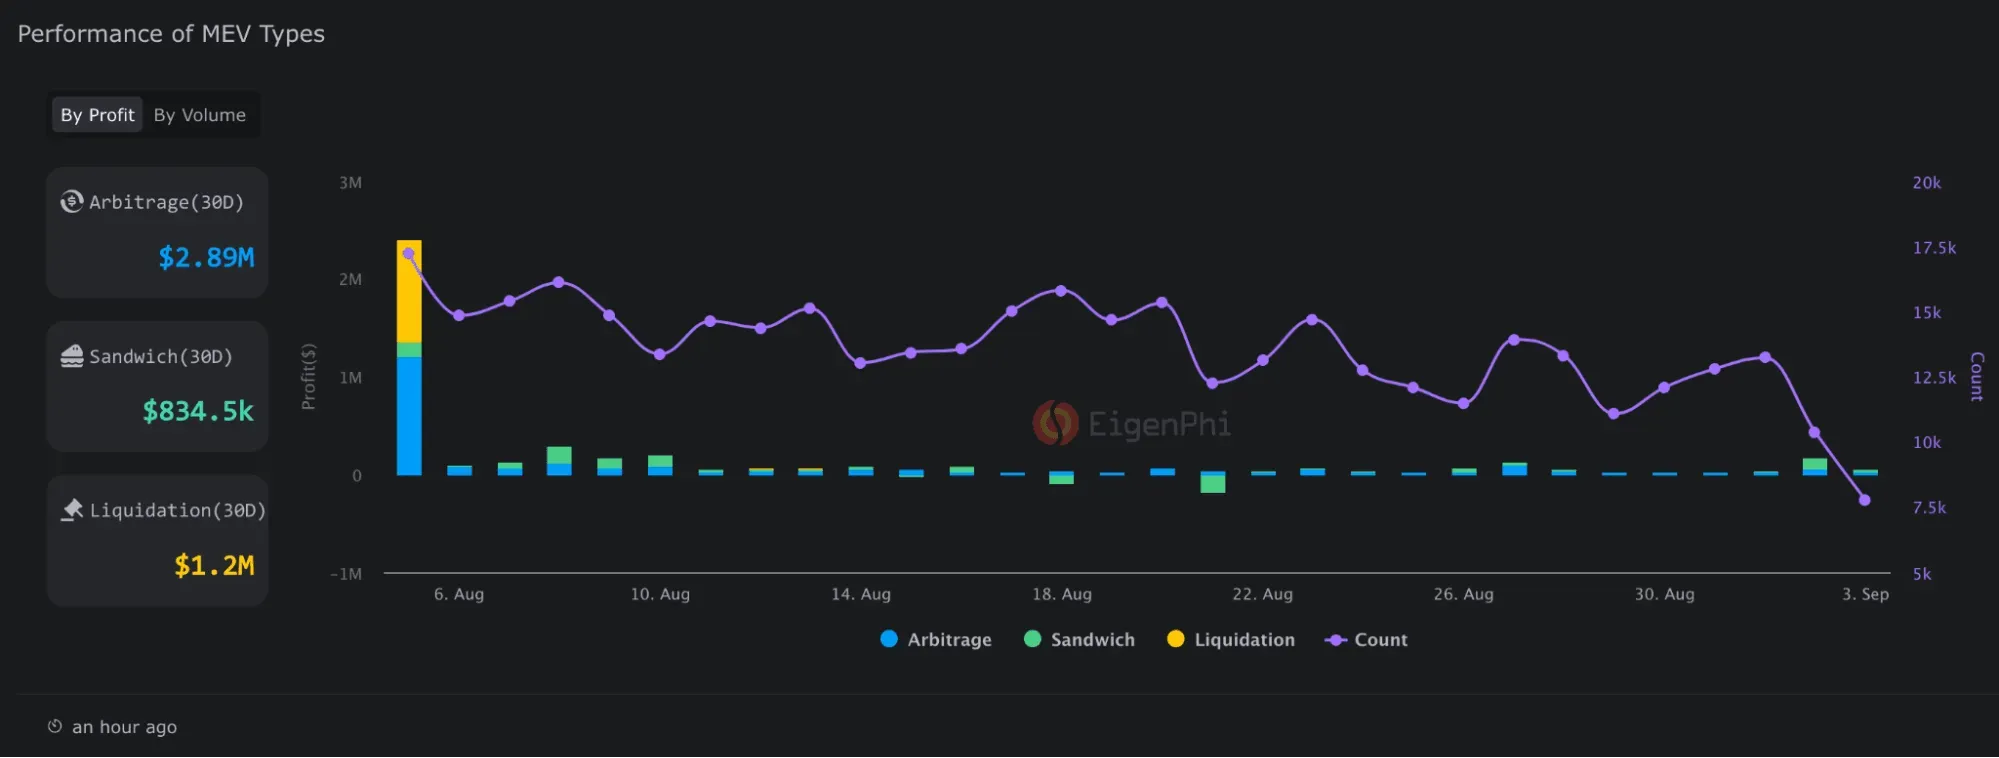Click the 'an hour ago' timestamp text
1999x758 pixels.
(x=124, y=727)
